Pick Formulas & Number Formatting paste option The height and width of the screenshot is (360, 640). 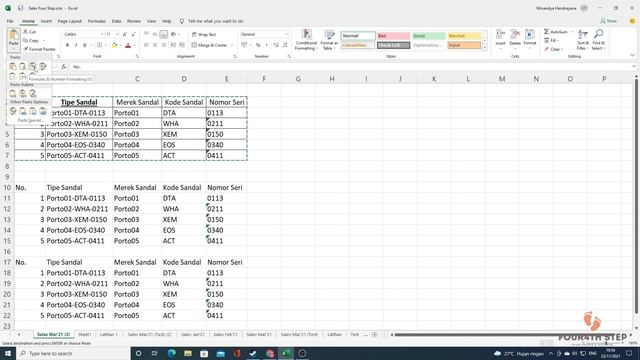click(x=32, y=66)
